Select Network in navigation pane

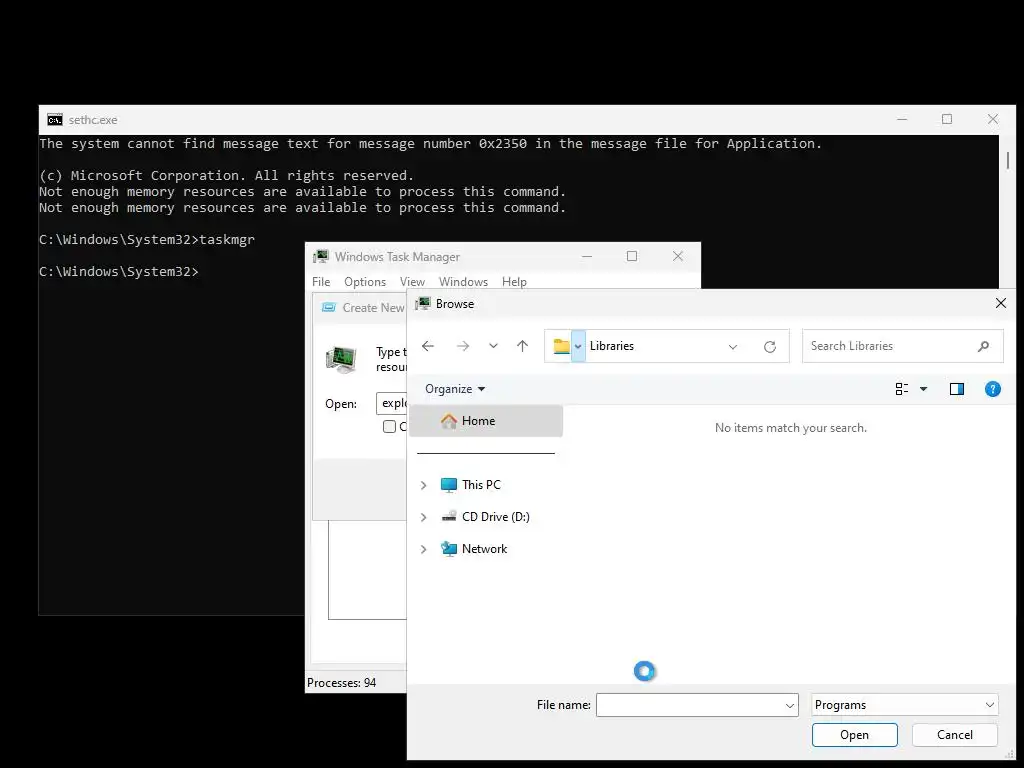point(485,549)
